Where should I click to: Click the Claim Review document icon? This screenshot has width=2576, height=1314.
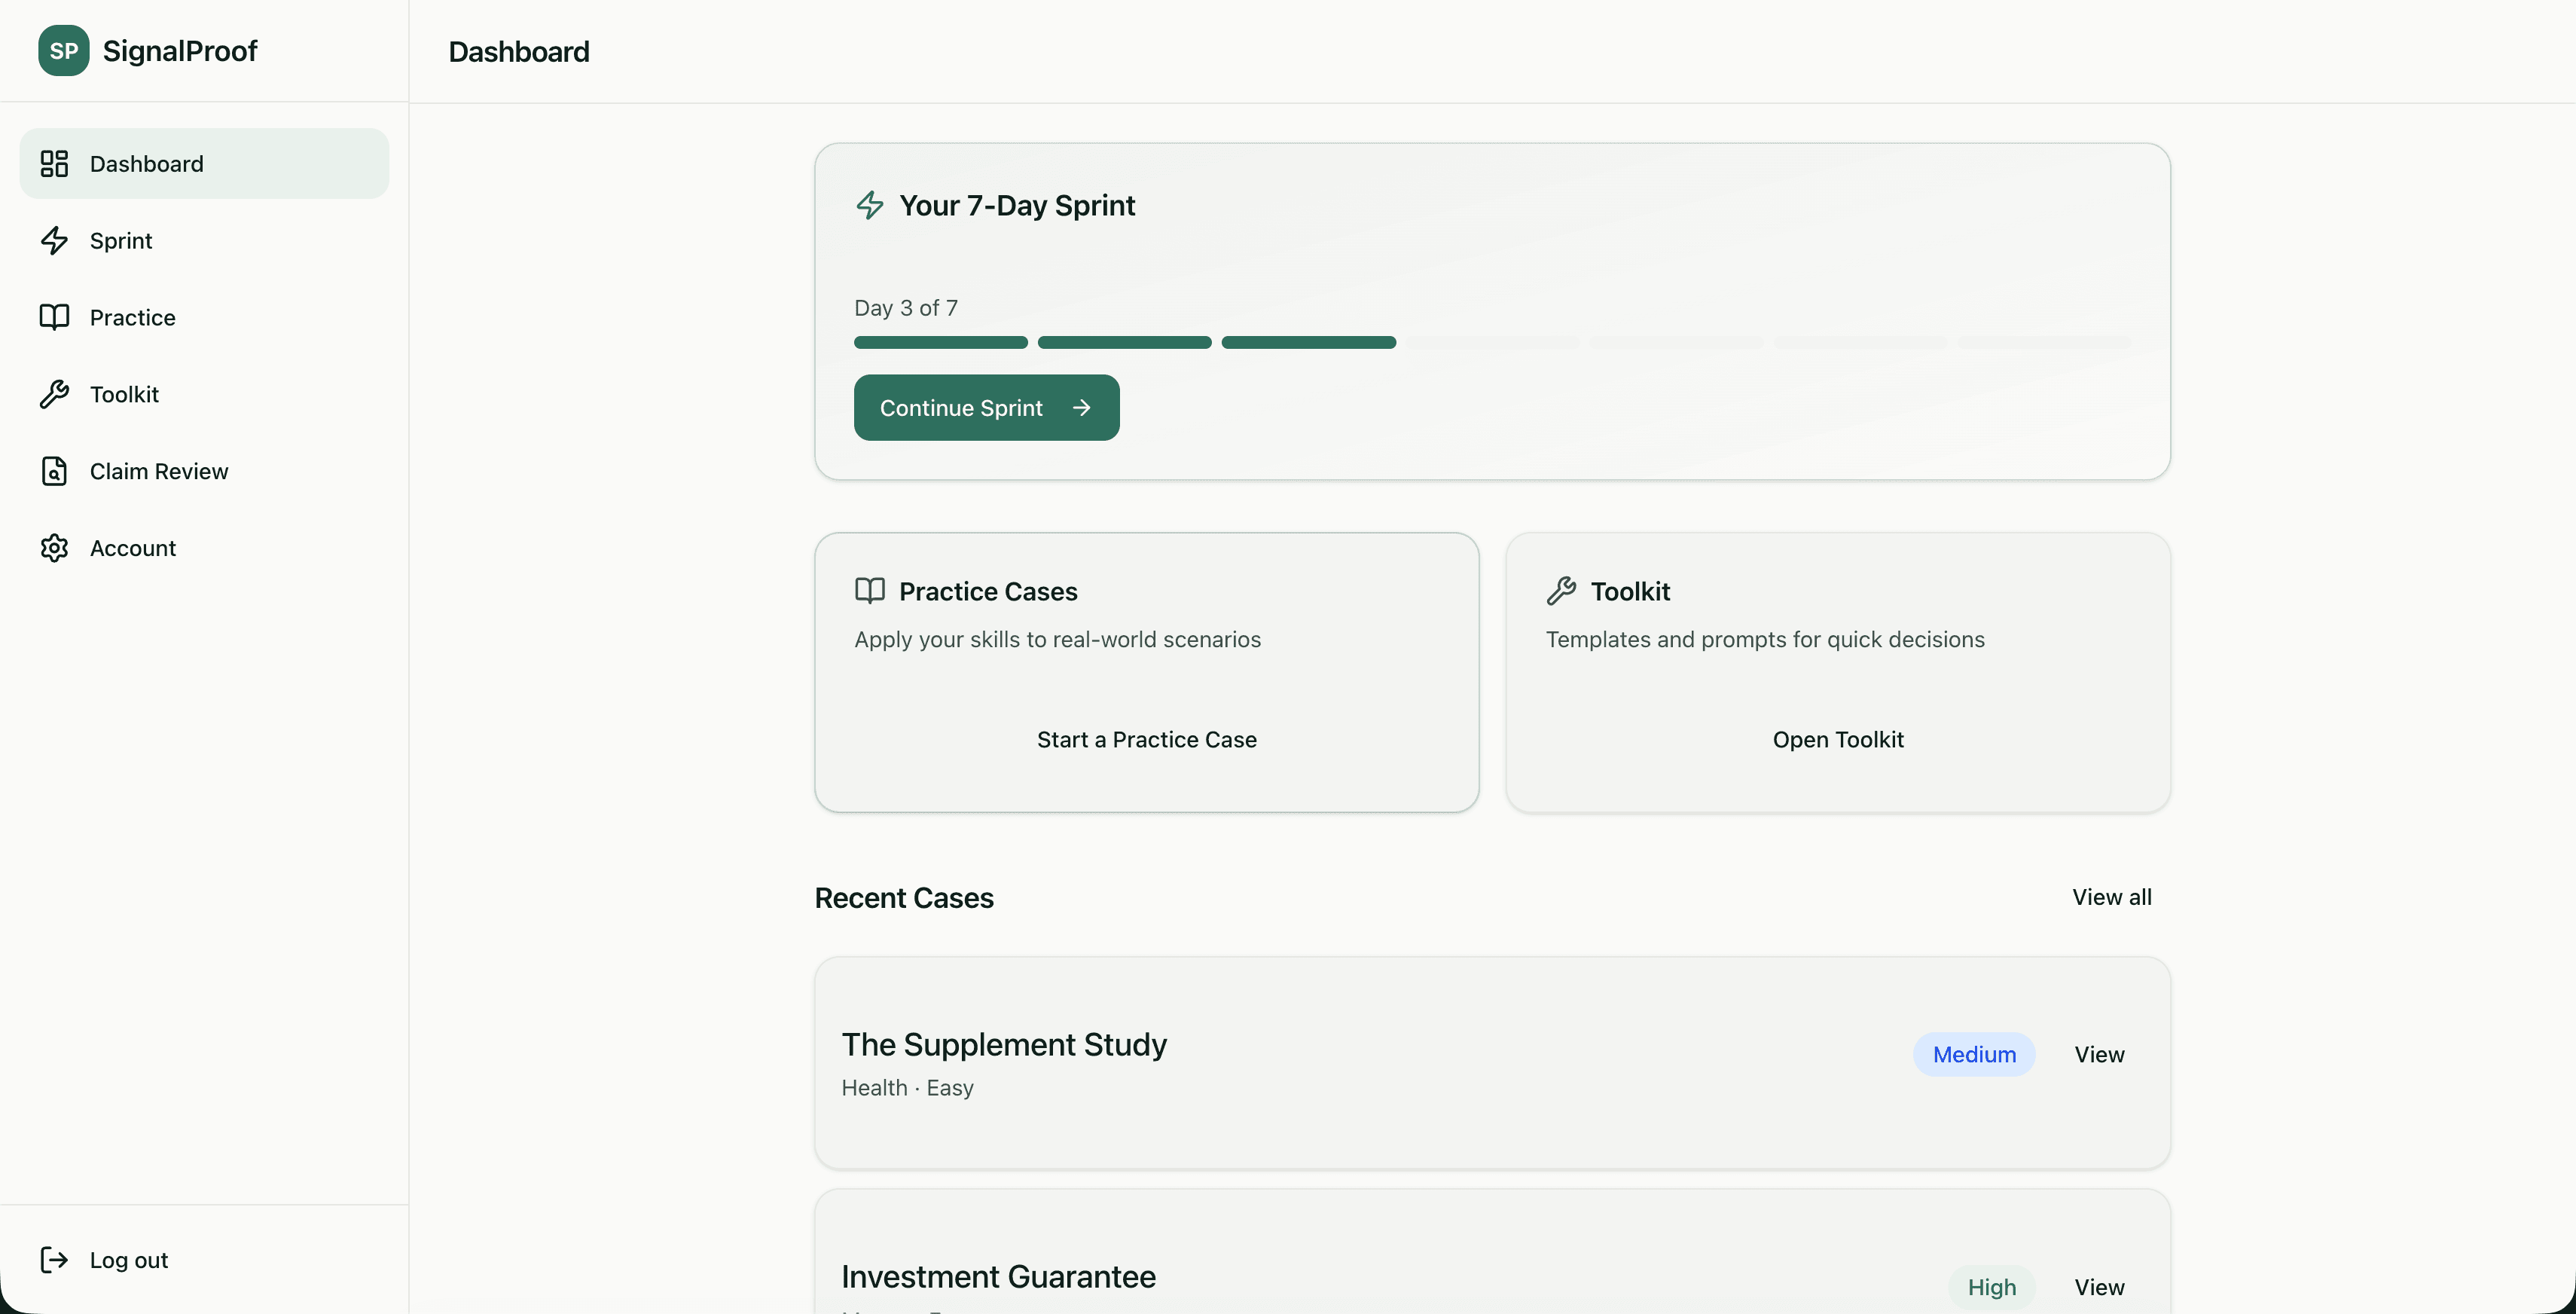tap(55, 470)
